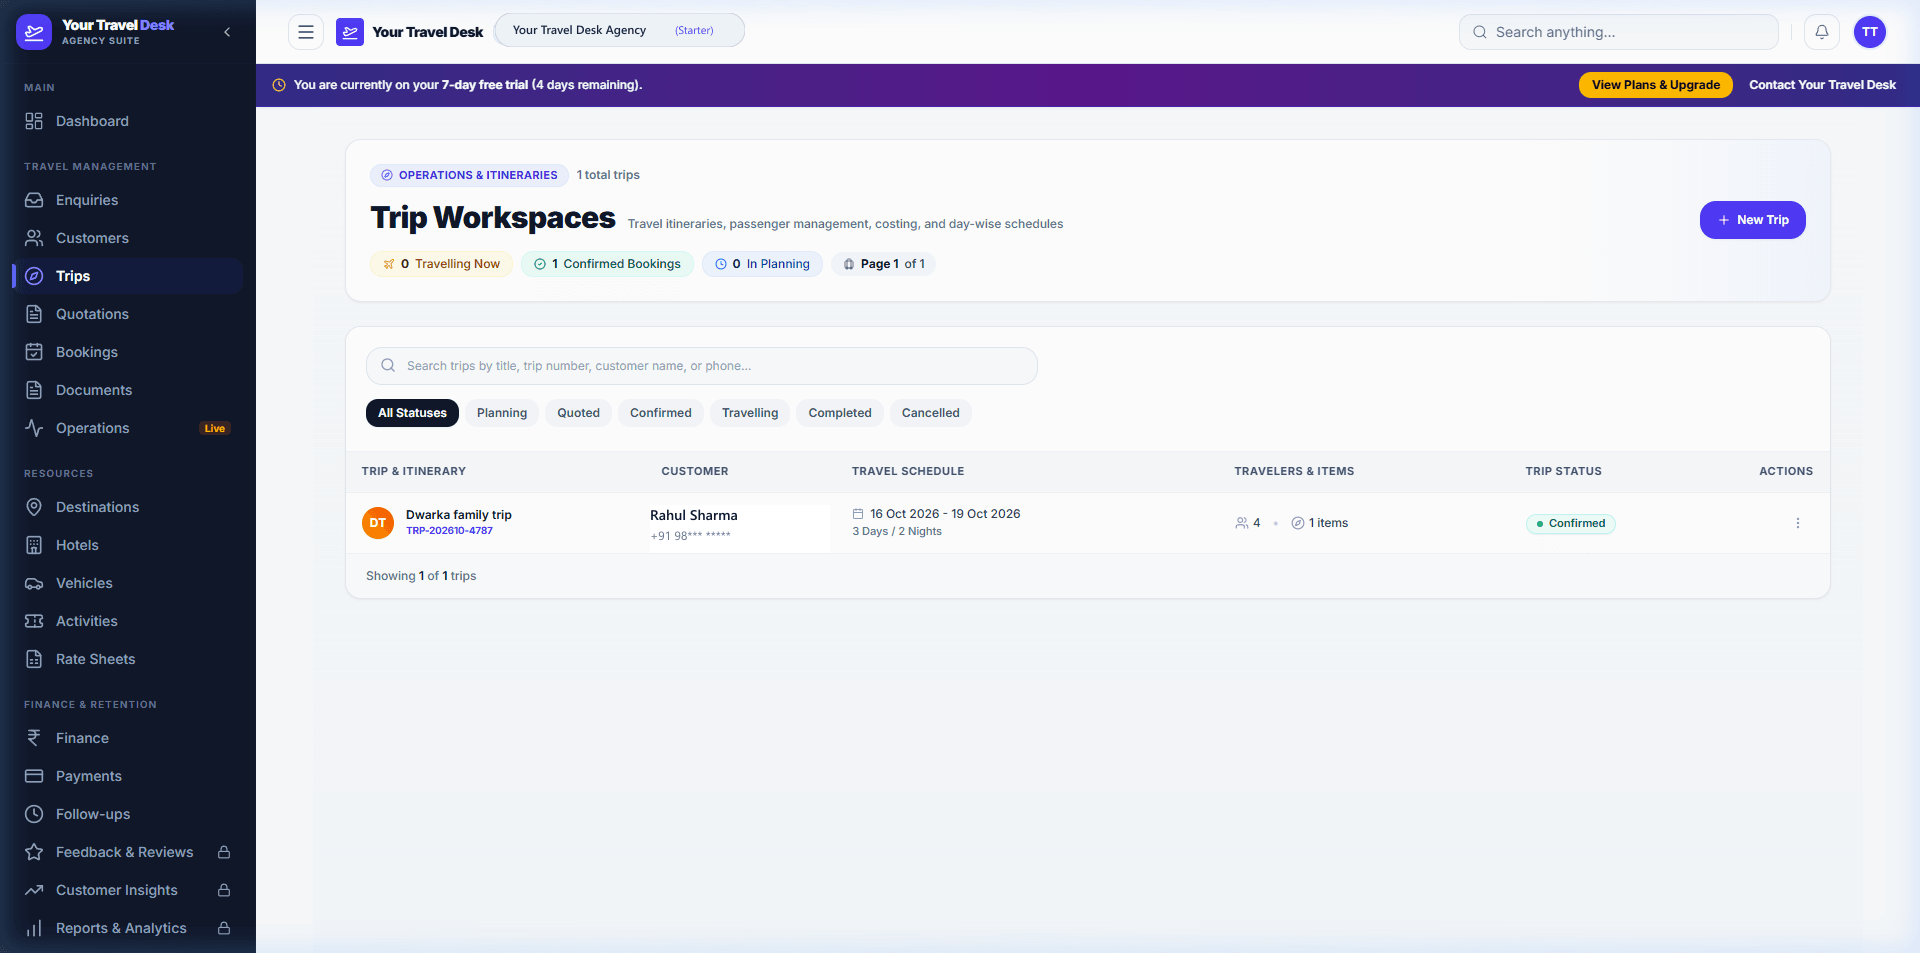Click the 0 In Planning chip
1920x953 pixels.
(762, 264)
